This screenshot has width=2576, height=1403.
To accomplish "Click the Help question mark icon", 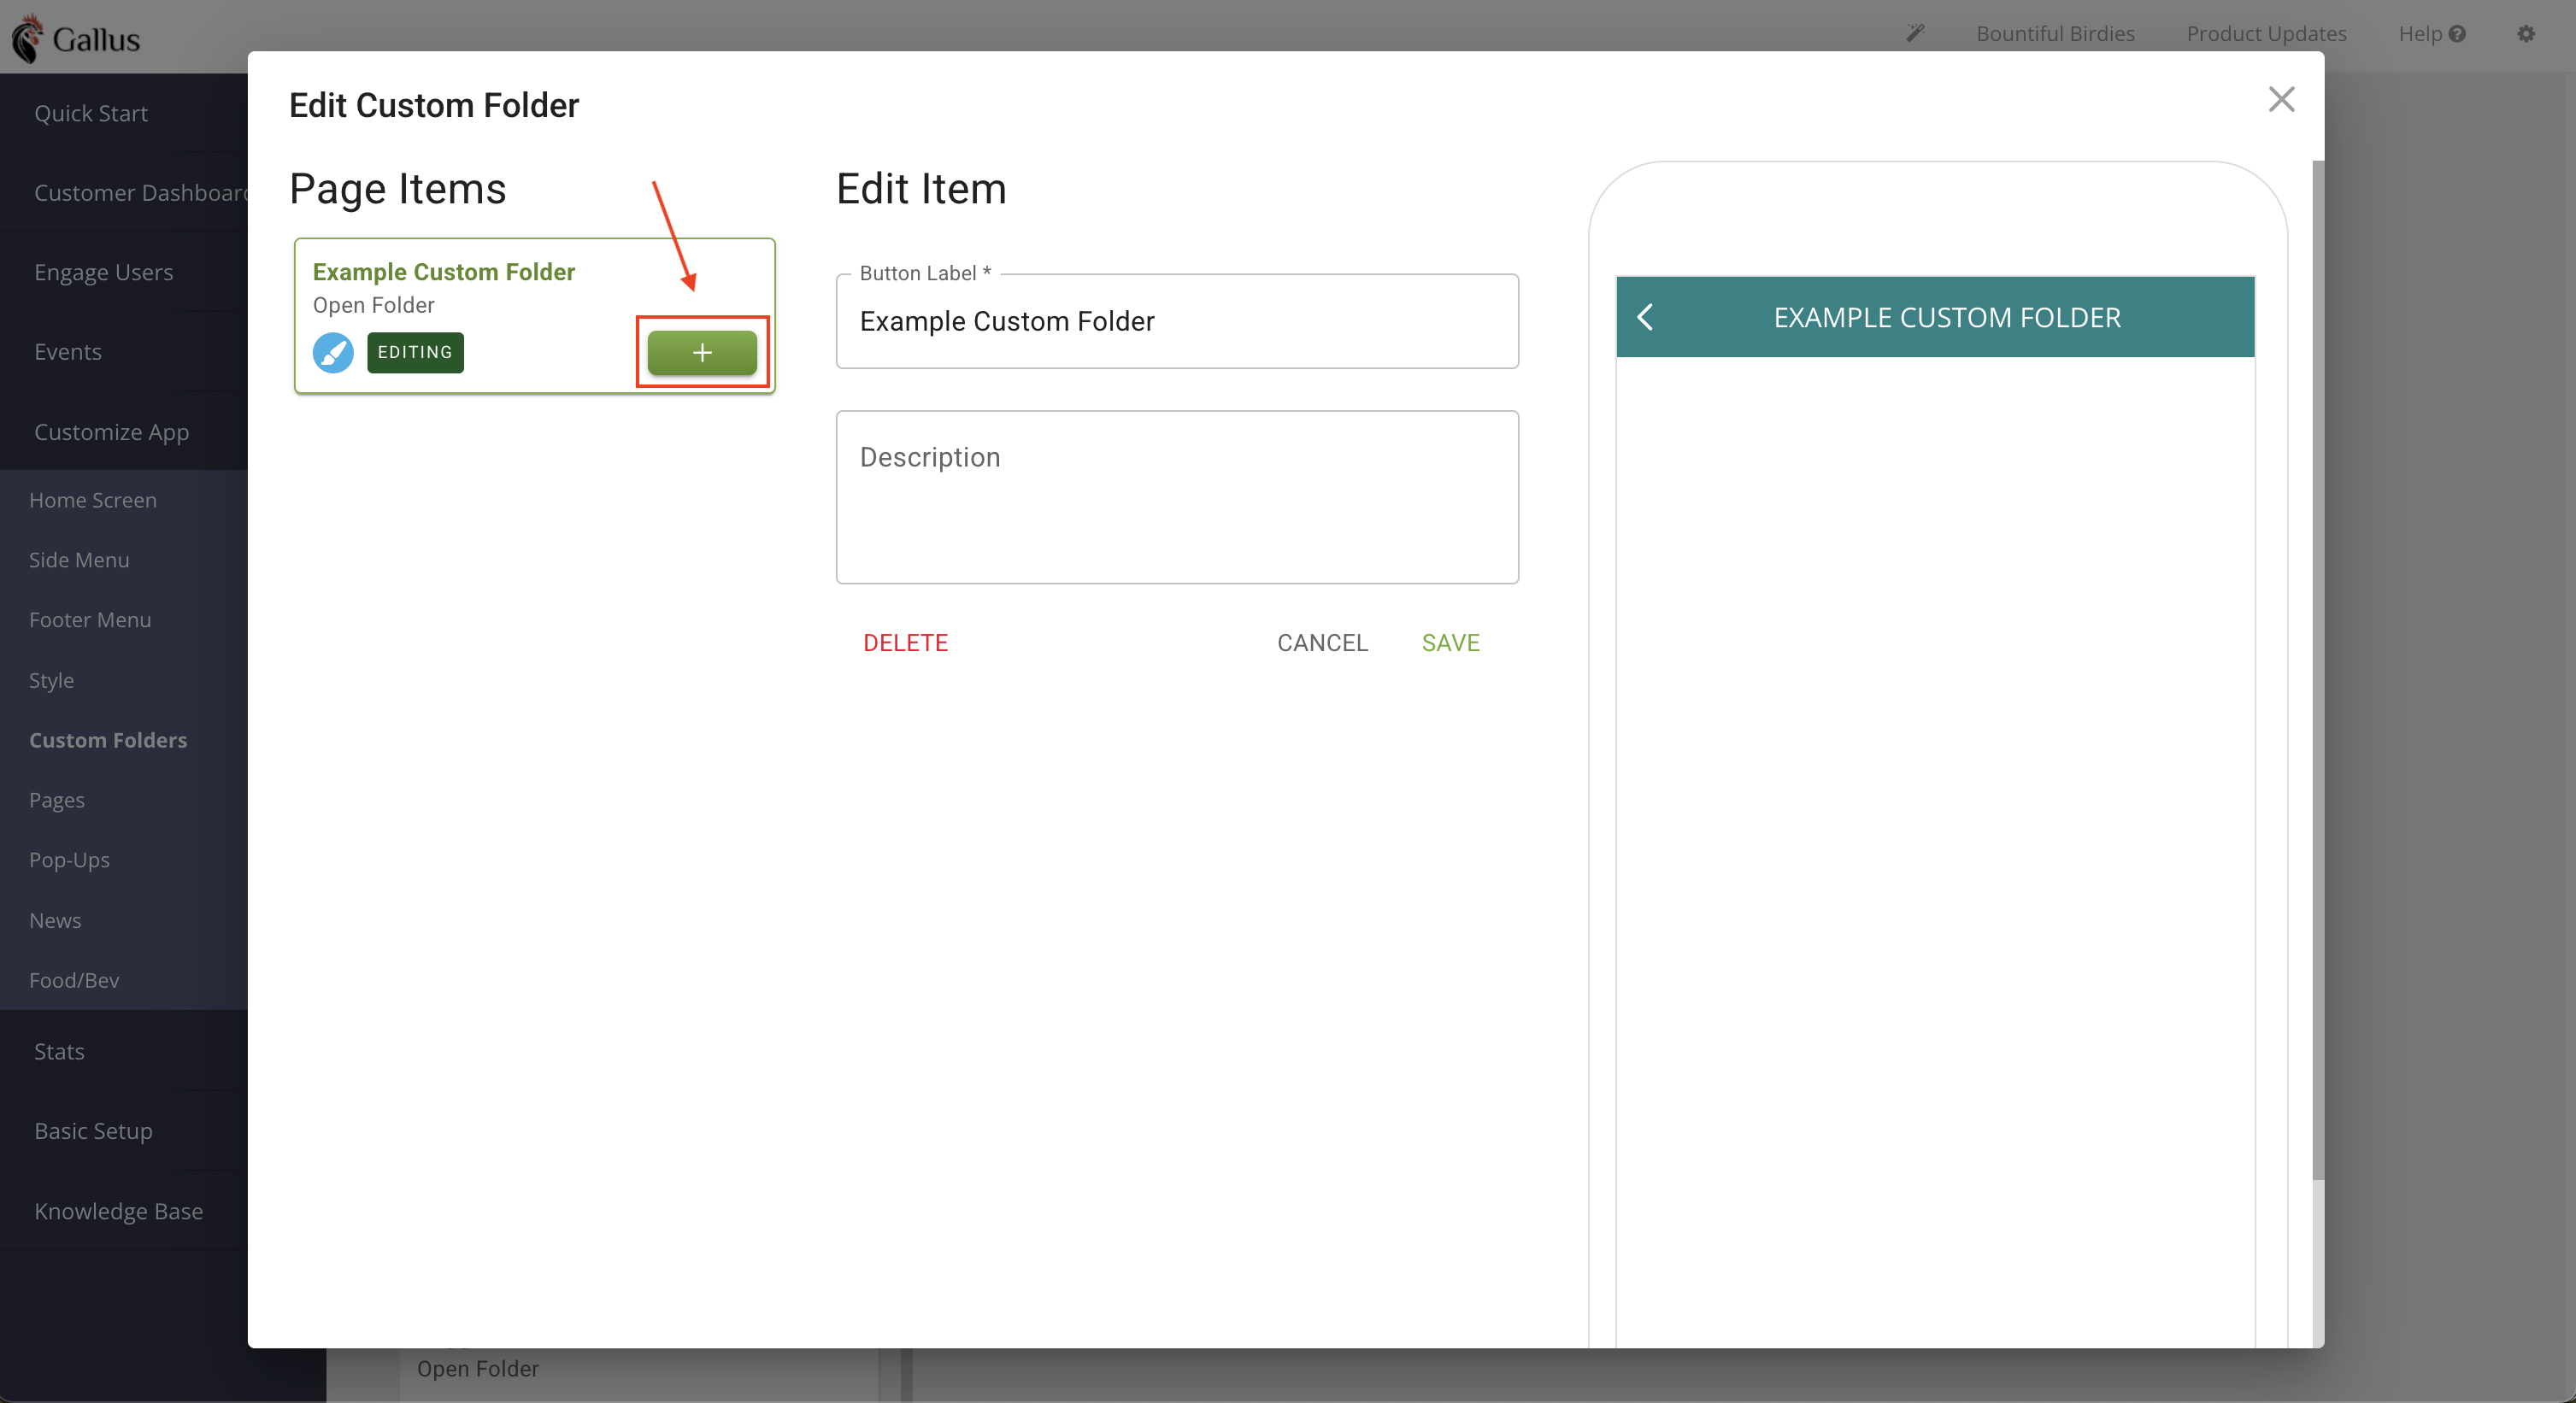I will click(x=2457, y=34).
